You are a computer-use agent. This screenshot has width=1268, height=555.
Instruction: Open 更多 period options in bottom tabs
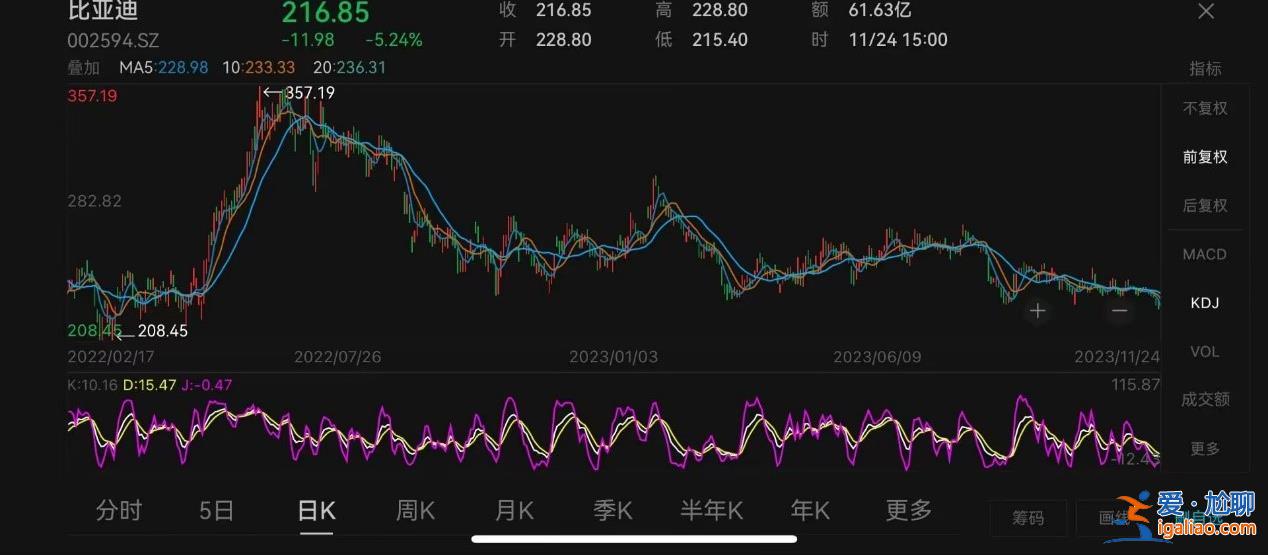(x=908, y=510)
